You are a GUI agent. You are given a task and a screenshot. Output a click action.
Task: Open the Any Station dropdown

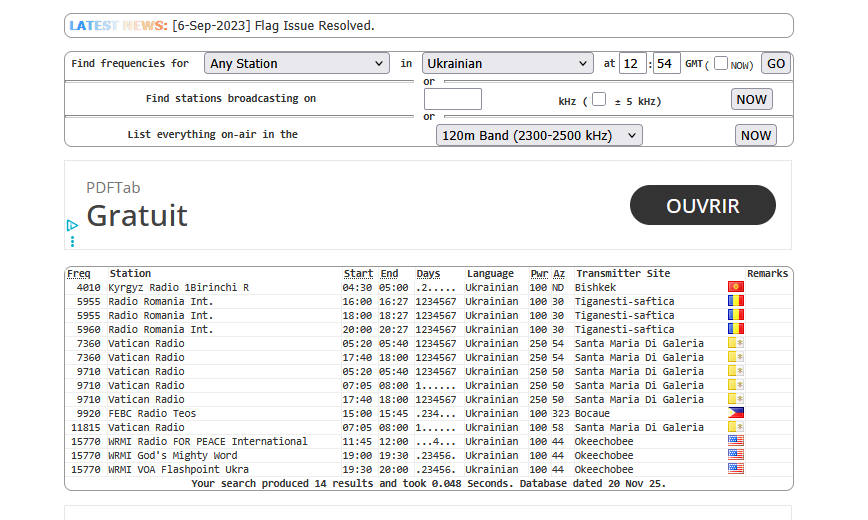[x=297, y=63]
